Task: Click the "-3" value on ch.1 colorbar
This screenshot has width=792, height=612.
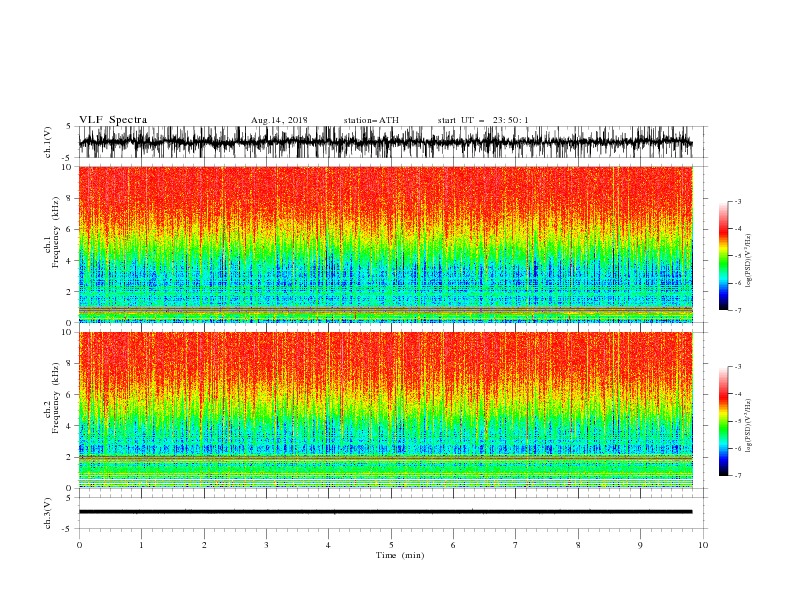Action: (738, 201)
